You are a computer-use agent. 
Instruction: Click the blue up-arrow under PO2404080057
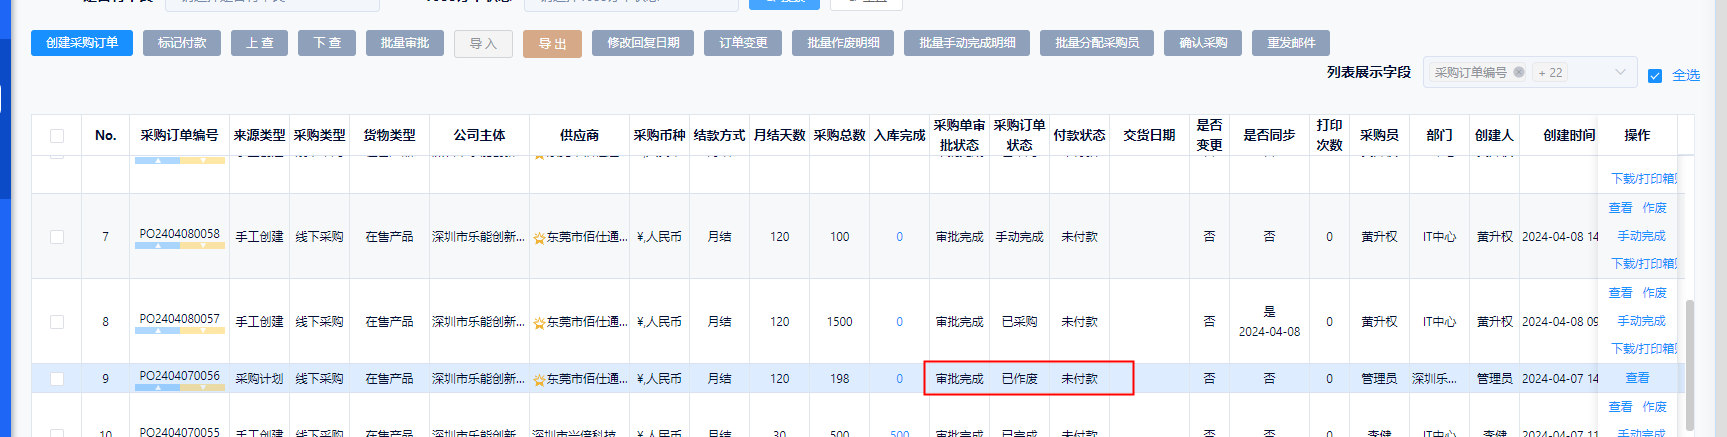(157, 331)
